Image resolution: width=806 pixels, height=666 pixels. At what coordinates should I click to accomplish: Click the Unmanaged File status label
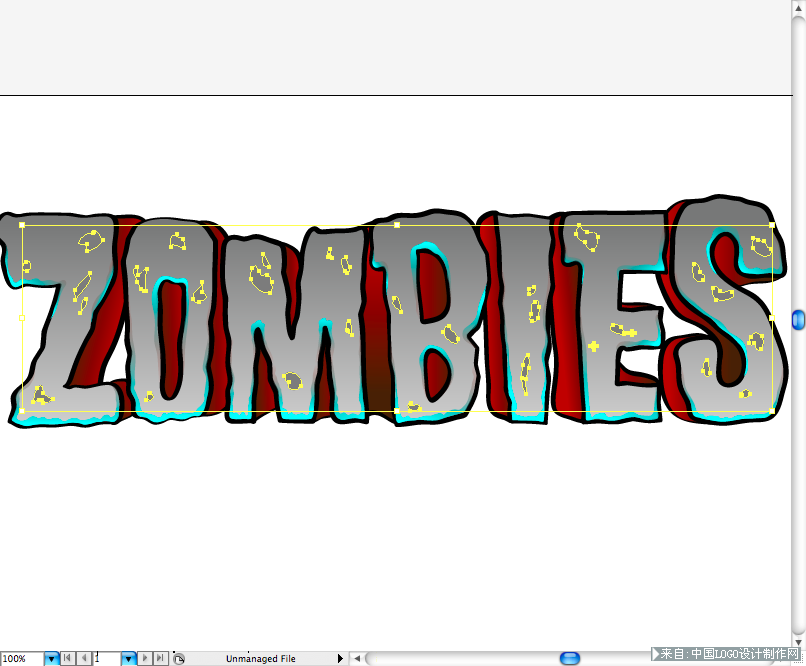261,659
